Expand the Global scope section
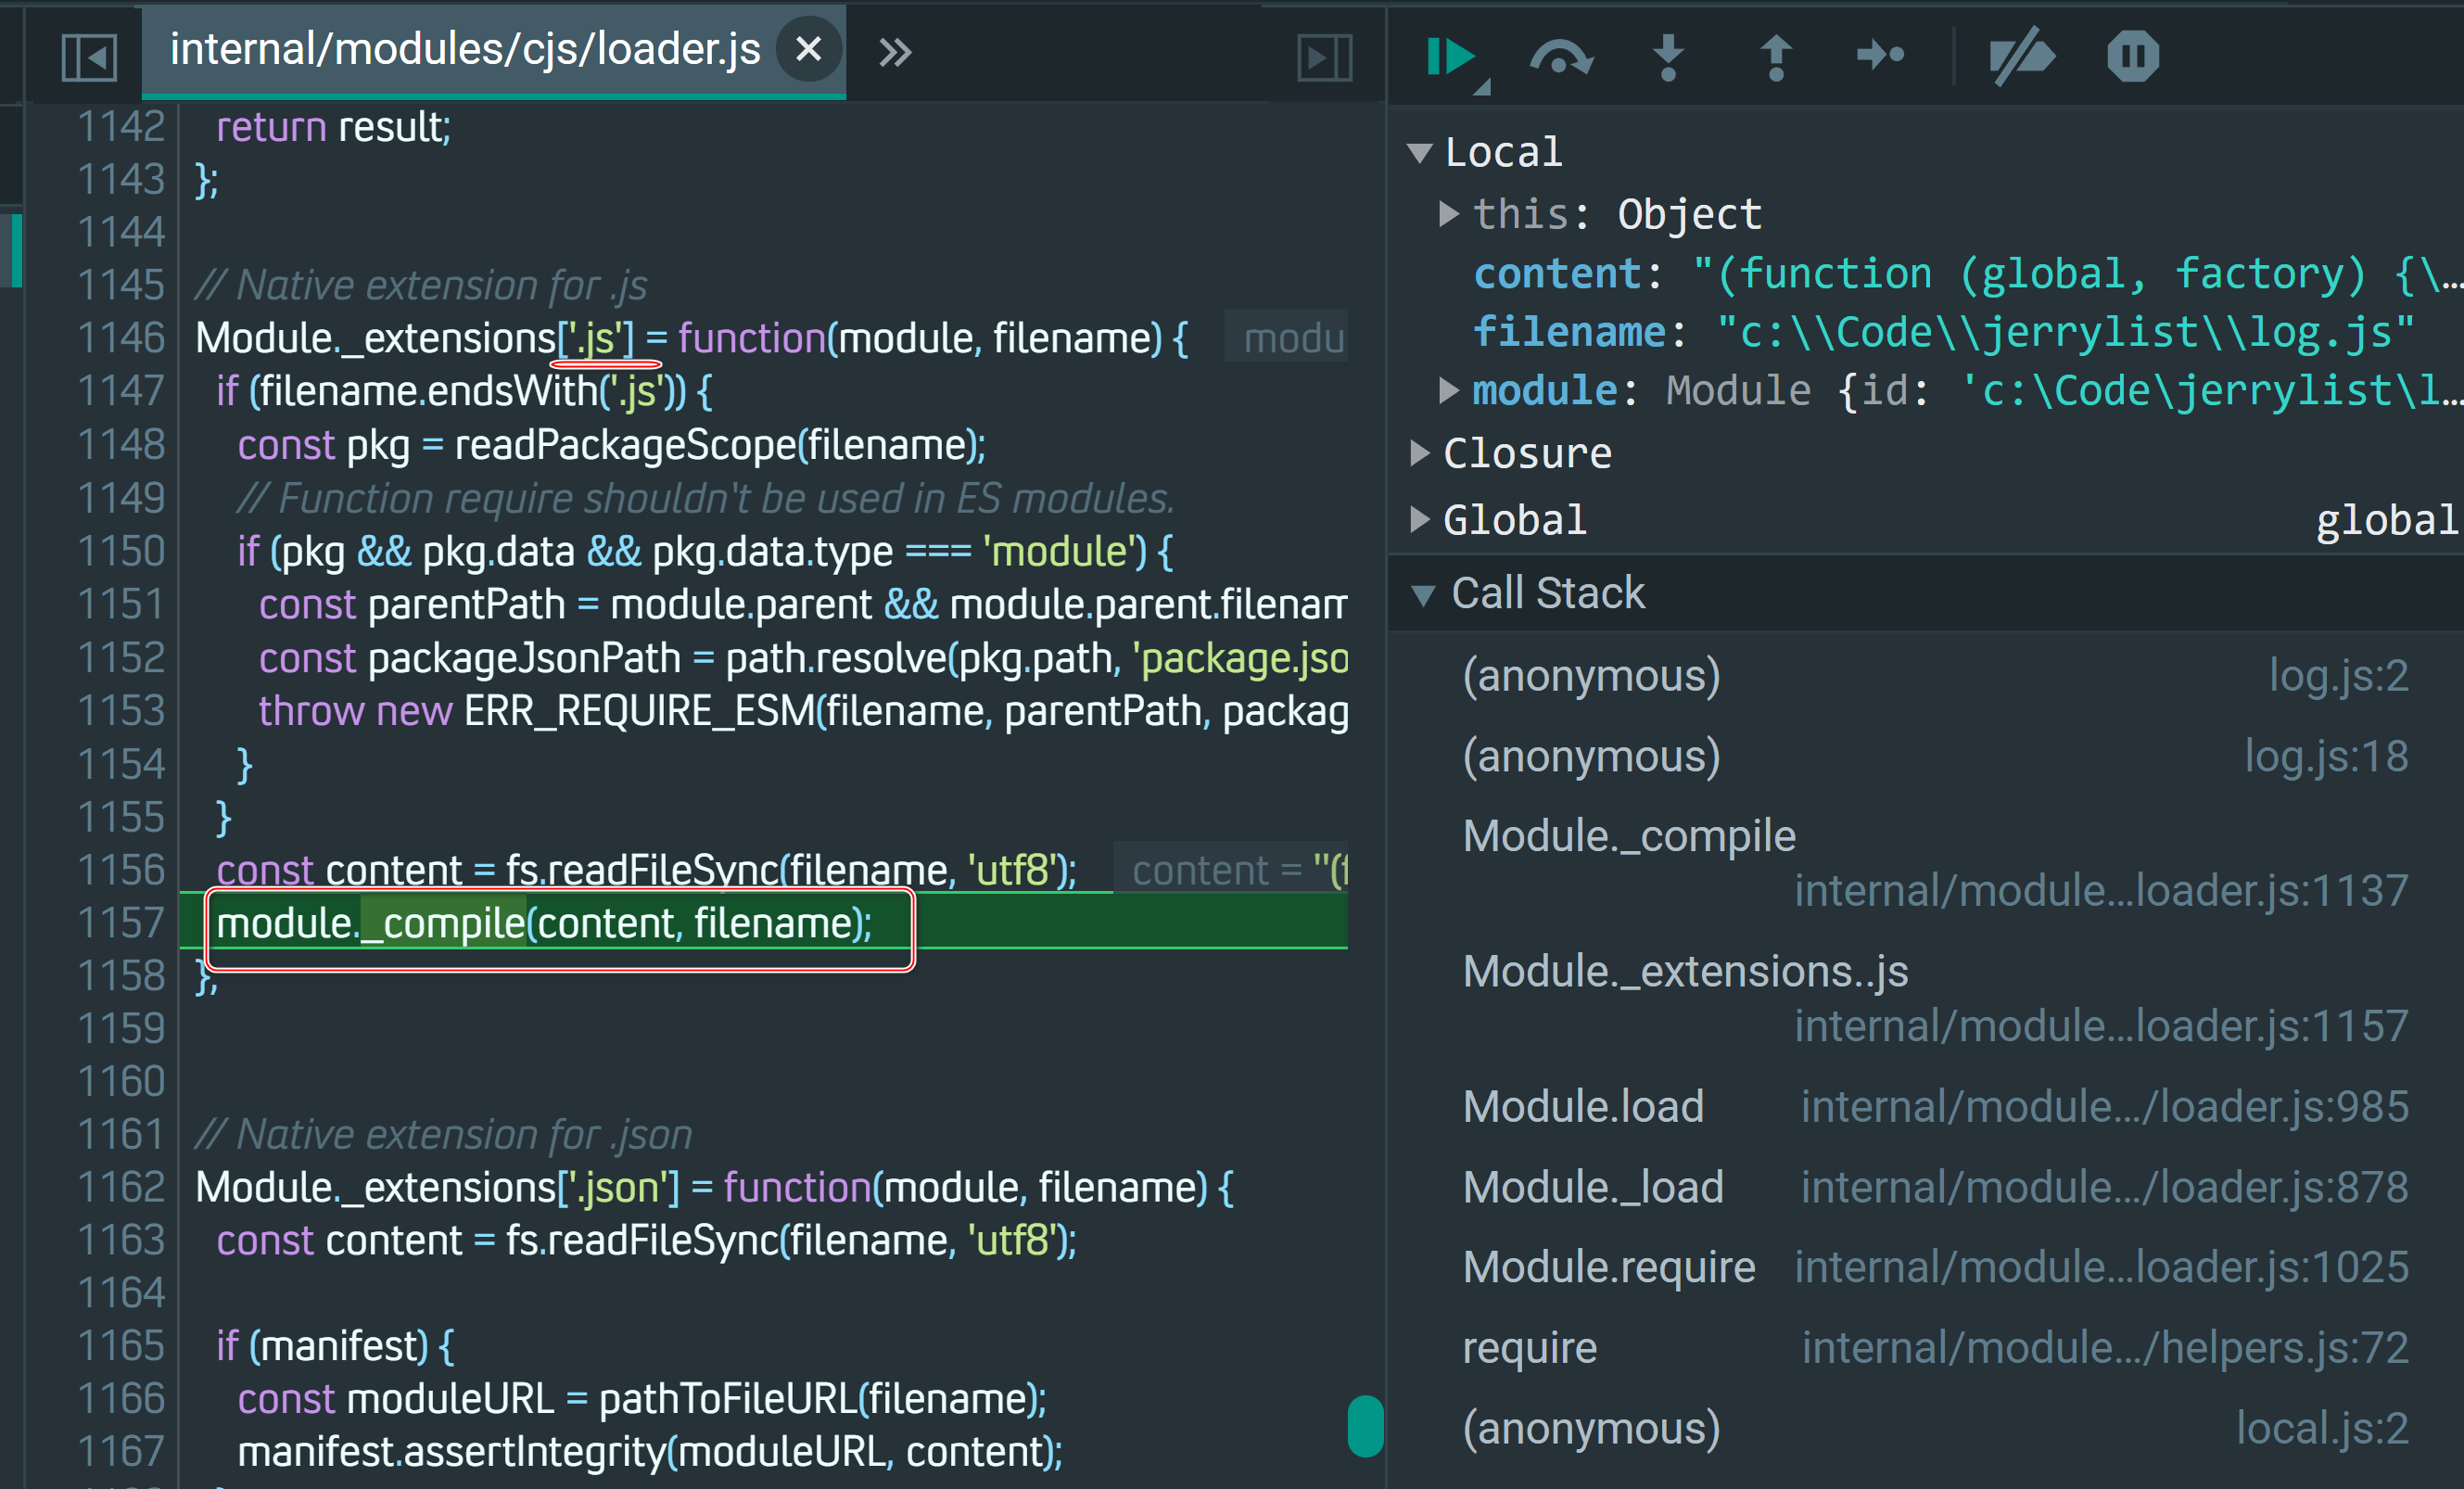 [1419, 519]
